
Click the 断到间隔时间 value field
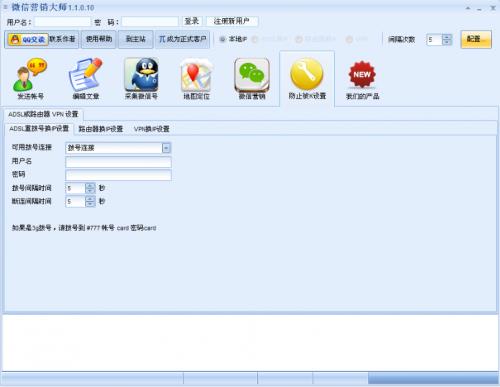tap(76, 201)
